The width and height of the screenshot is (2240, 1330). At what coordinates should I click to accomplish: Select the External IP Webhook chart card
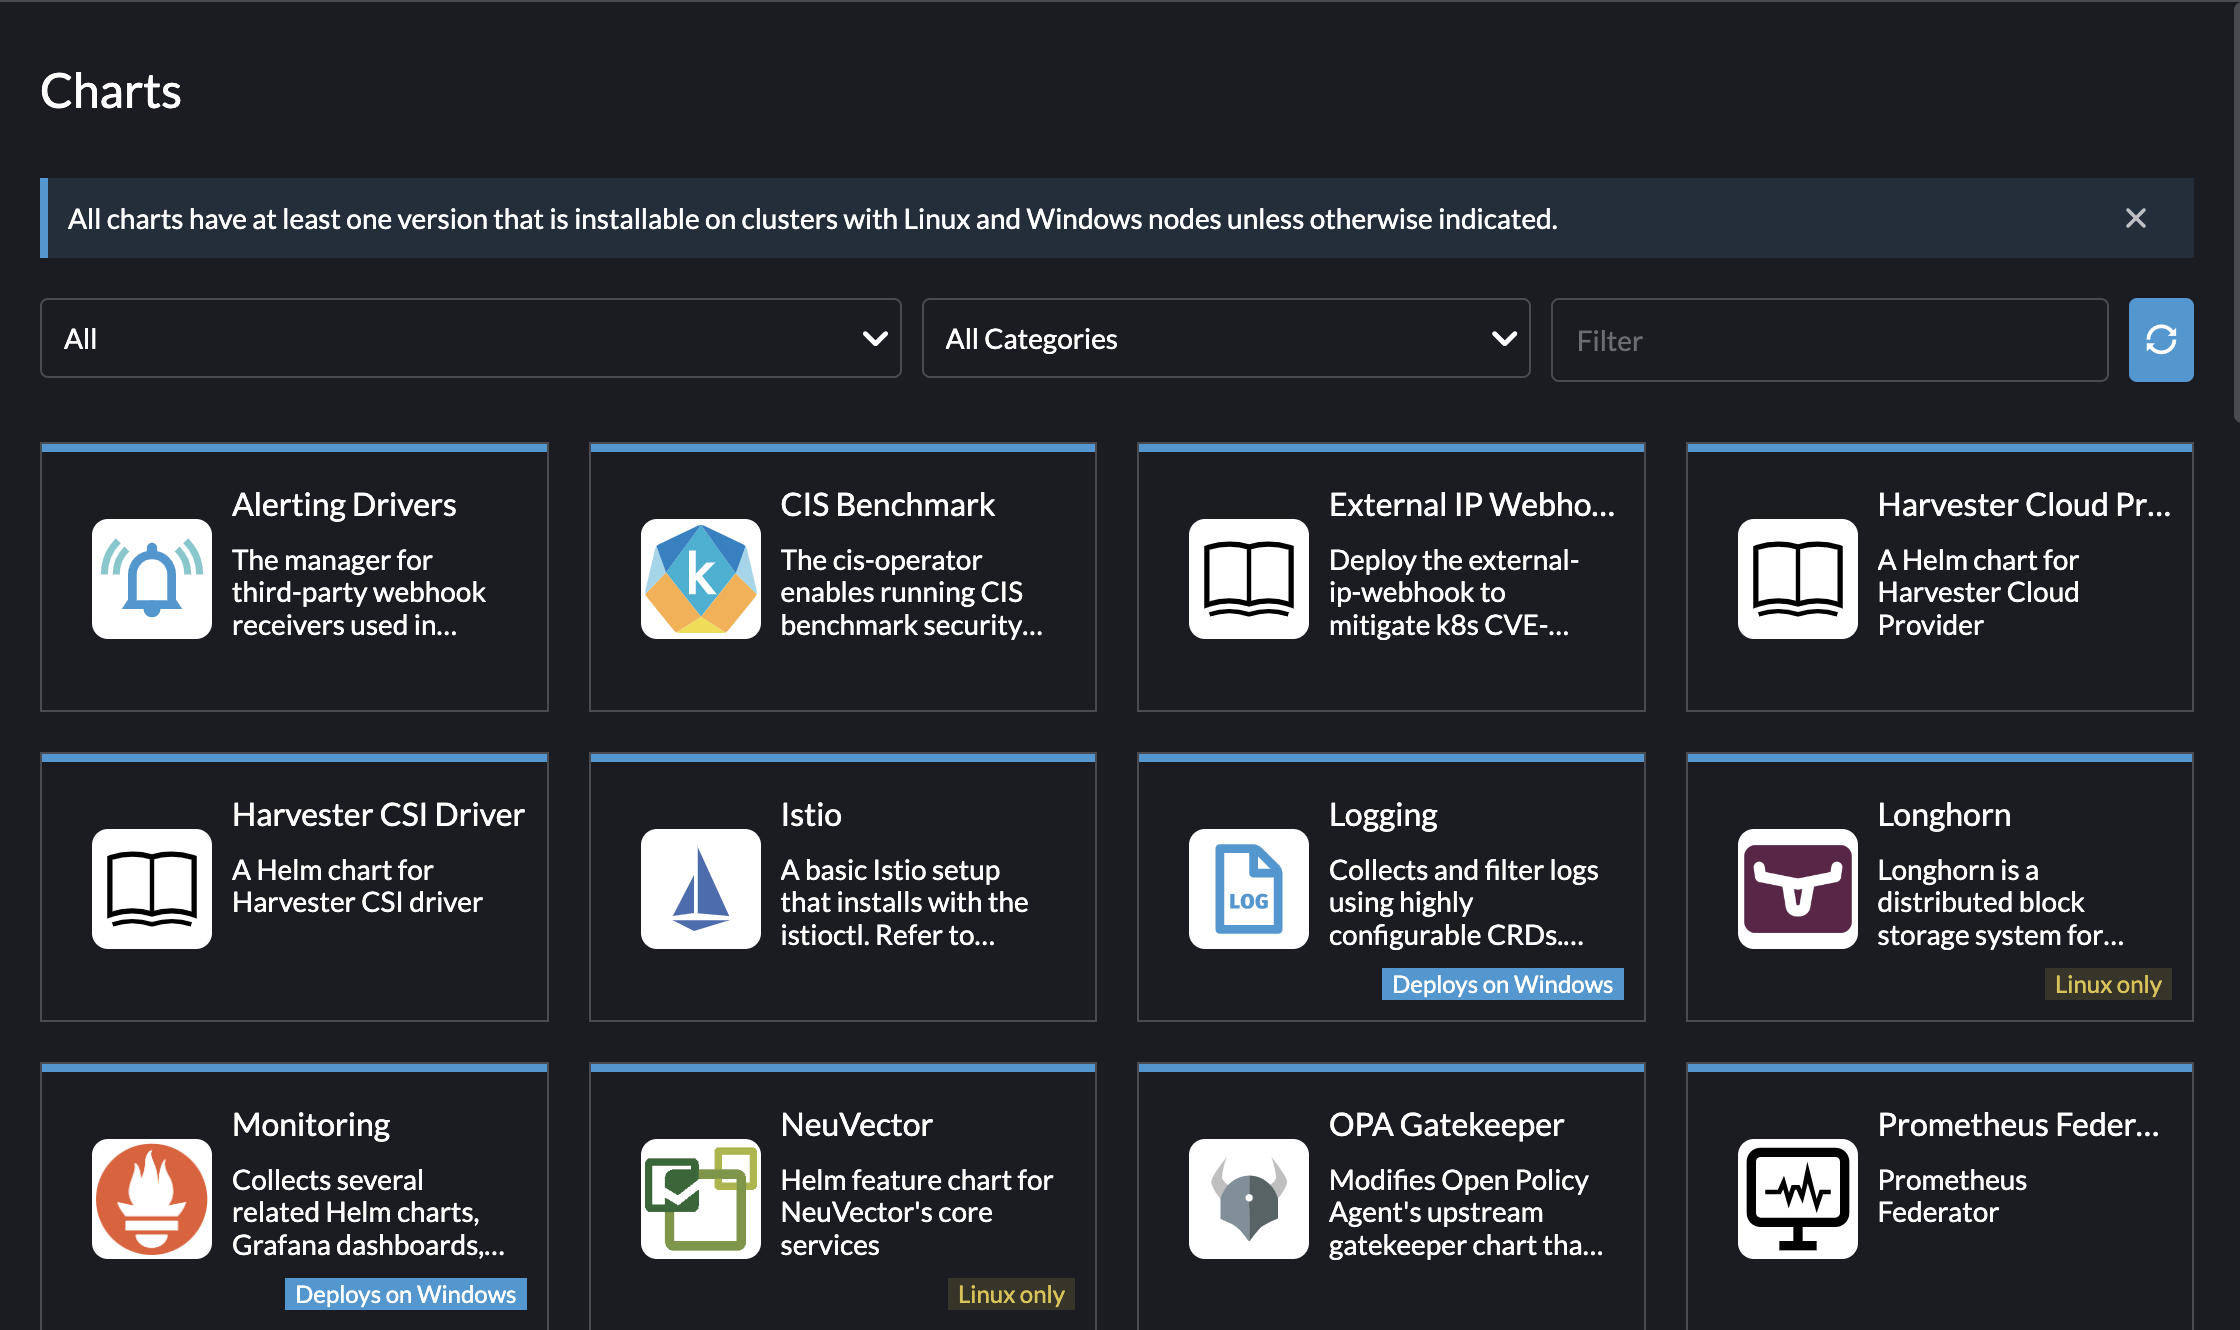coord(1391,578)
